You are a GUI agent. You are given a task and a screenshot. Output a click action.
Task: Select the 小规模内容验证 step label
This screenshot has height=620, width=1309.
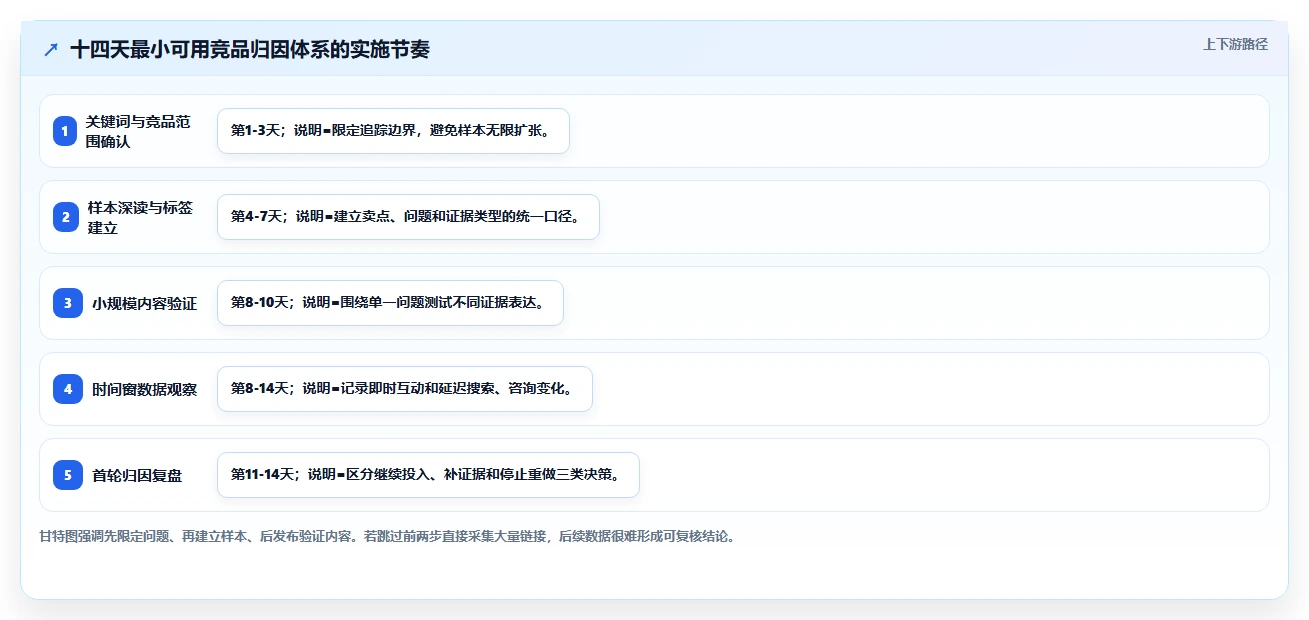[x=145, y=303]
